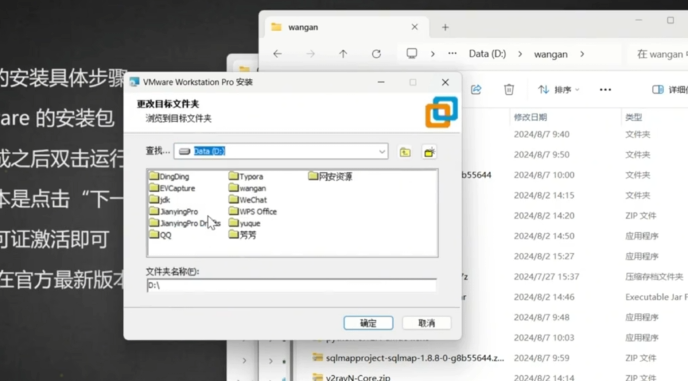Go up one folder level in VMware dialog
The width and height of the screenshot is (688, 381).
405,152
